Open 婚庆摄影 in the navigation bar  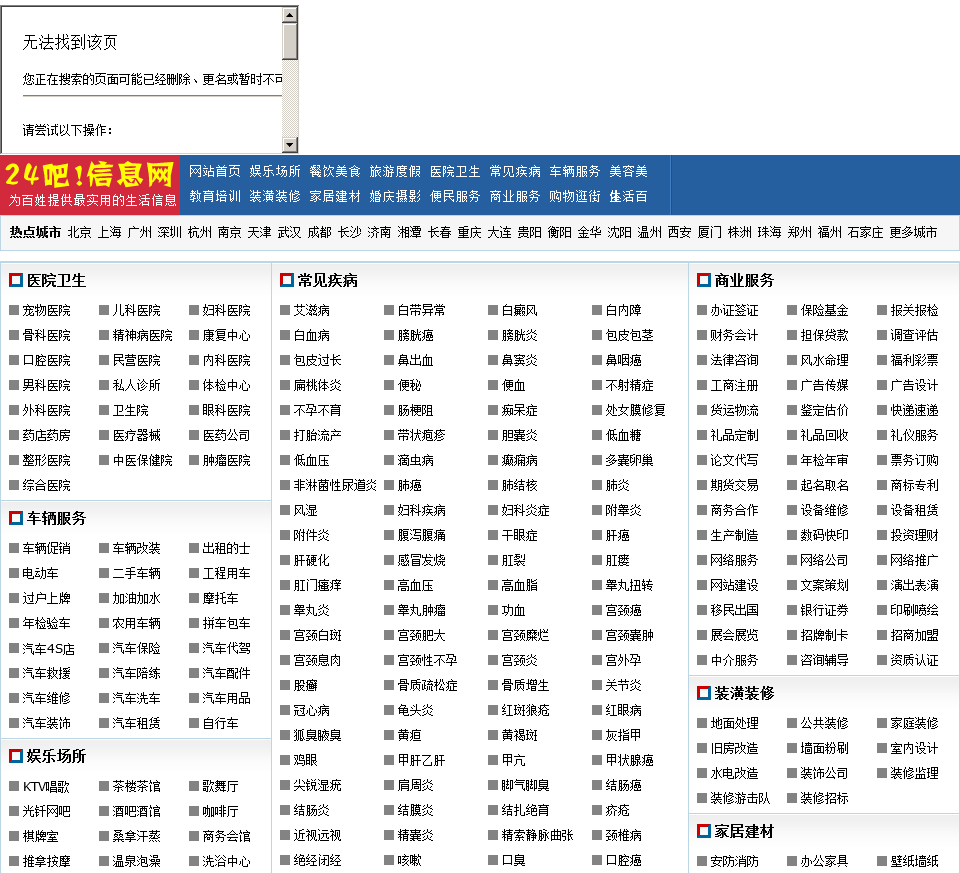[x=395, y=197]
